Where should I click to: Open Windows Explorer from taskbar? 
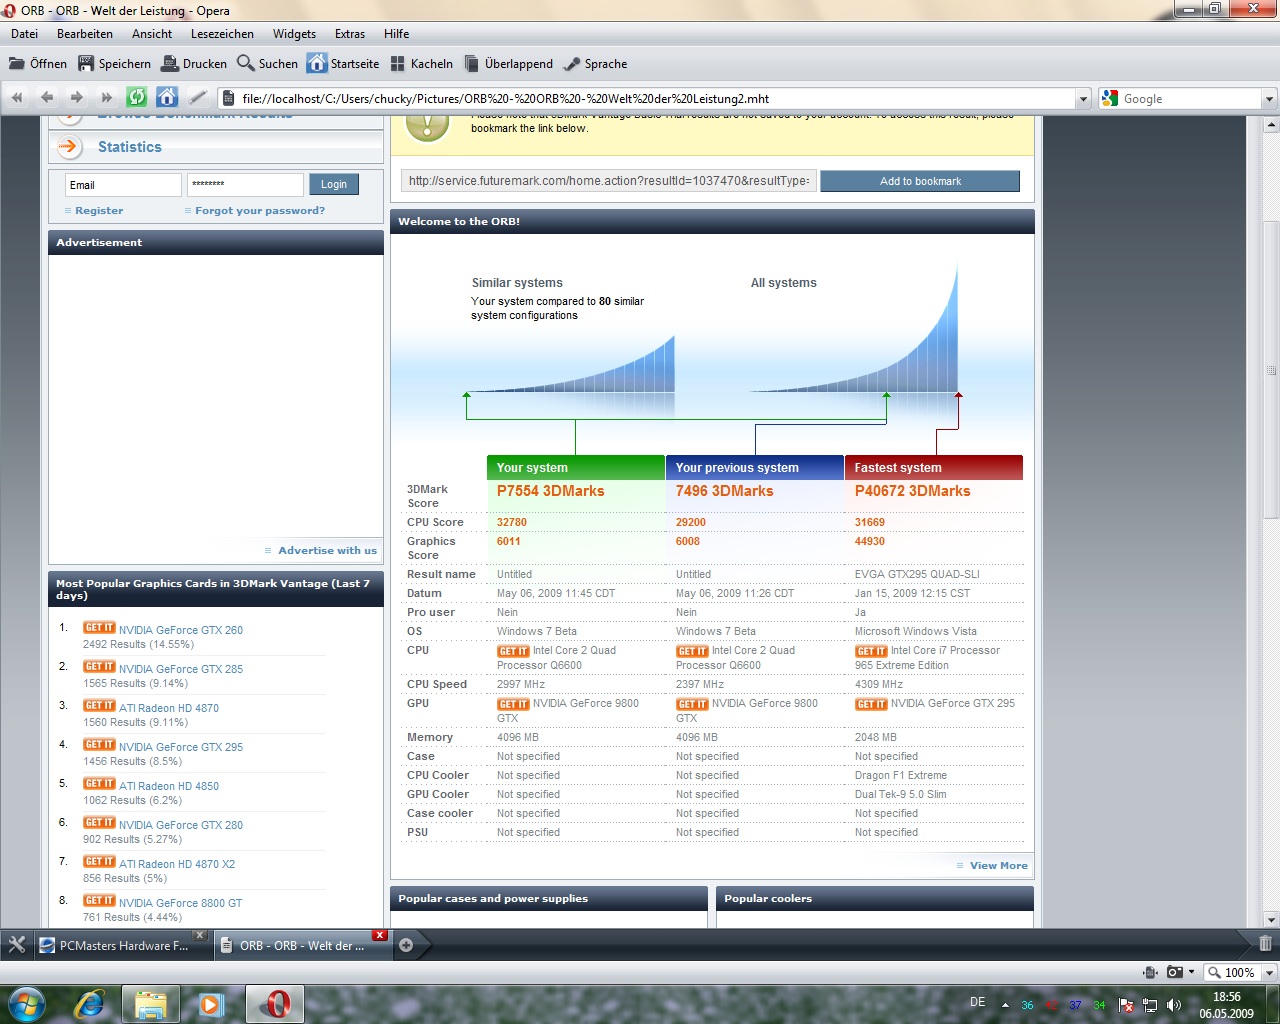pyautogui.click(x=151, y=1004)
